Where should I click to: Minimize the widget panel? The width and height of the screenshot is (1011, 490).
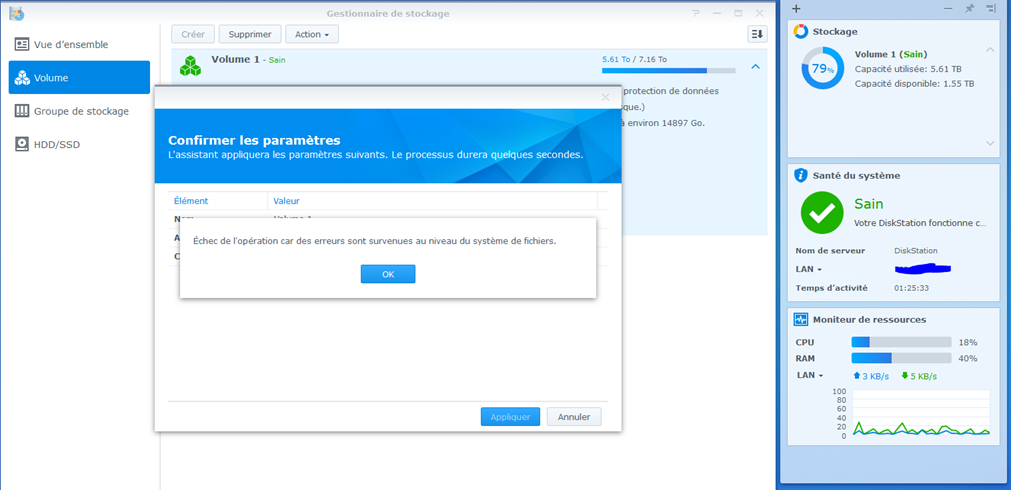coord(948,9)
